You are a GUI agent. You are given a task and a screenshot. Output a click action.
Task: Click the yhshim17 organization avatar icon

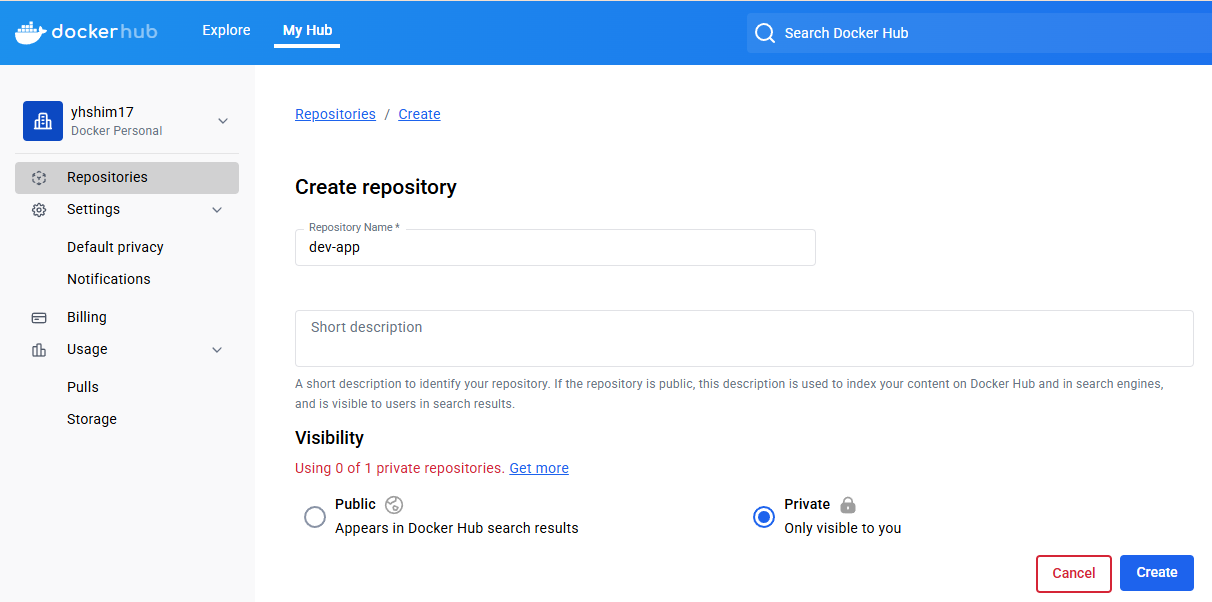coord(43,121)
